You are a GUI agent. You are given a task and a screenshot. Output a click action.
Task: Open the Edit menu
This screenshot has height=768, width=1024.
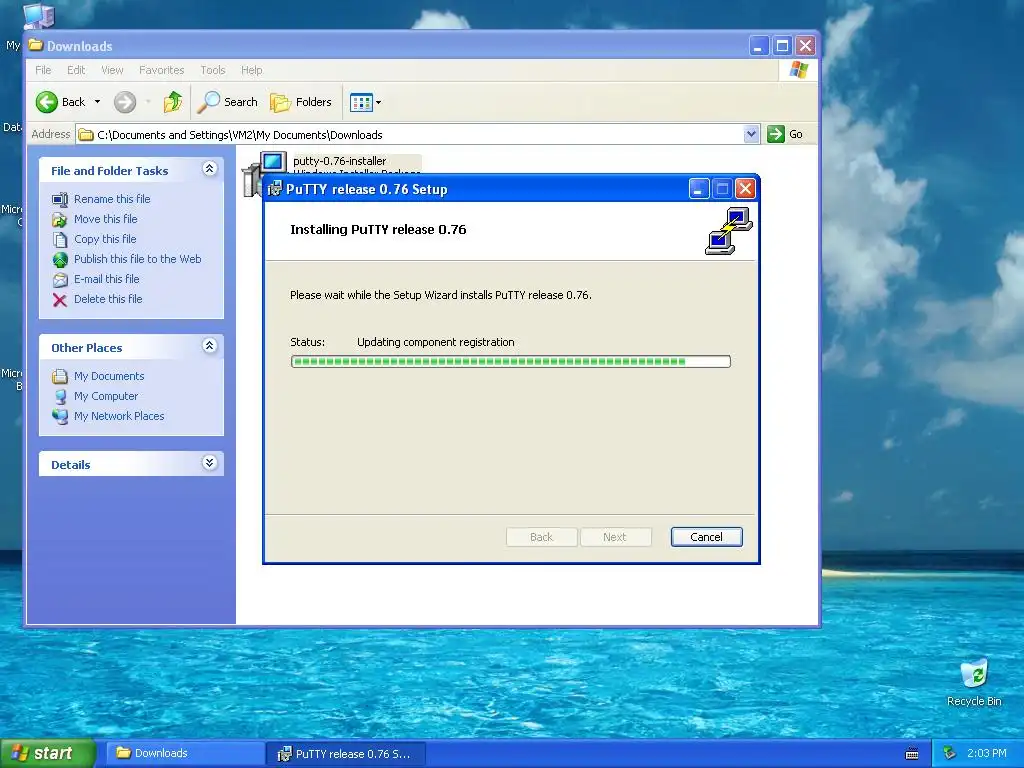pos(76,70)
